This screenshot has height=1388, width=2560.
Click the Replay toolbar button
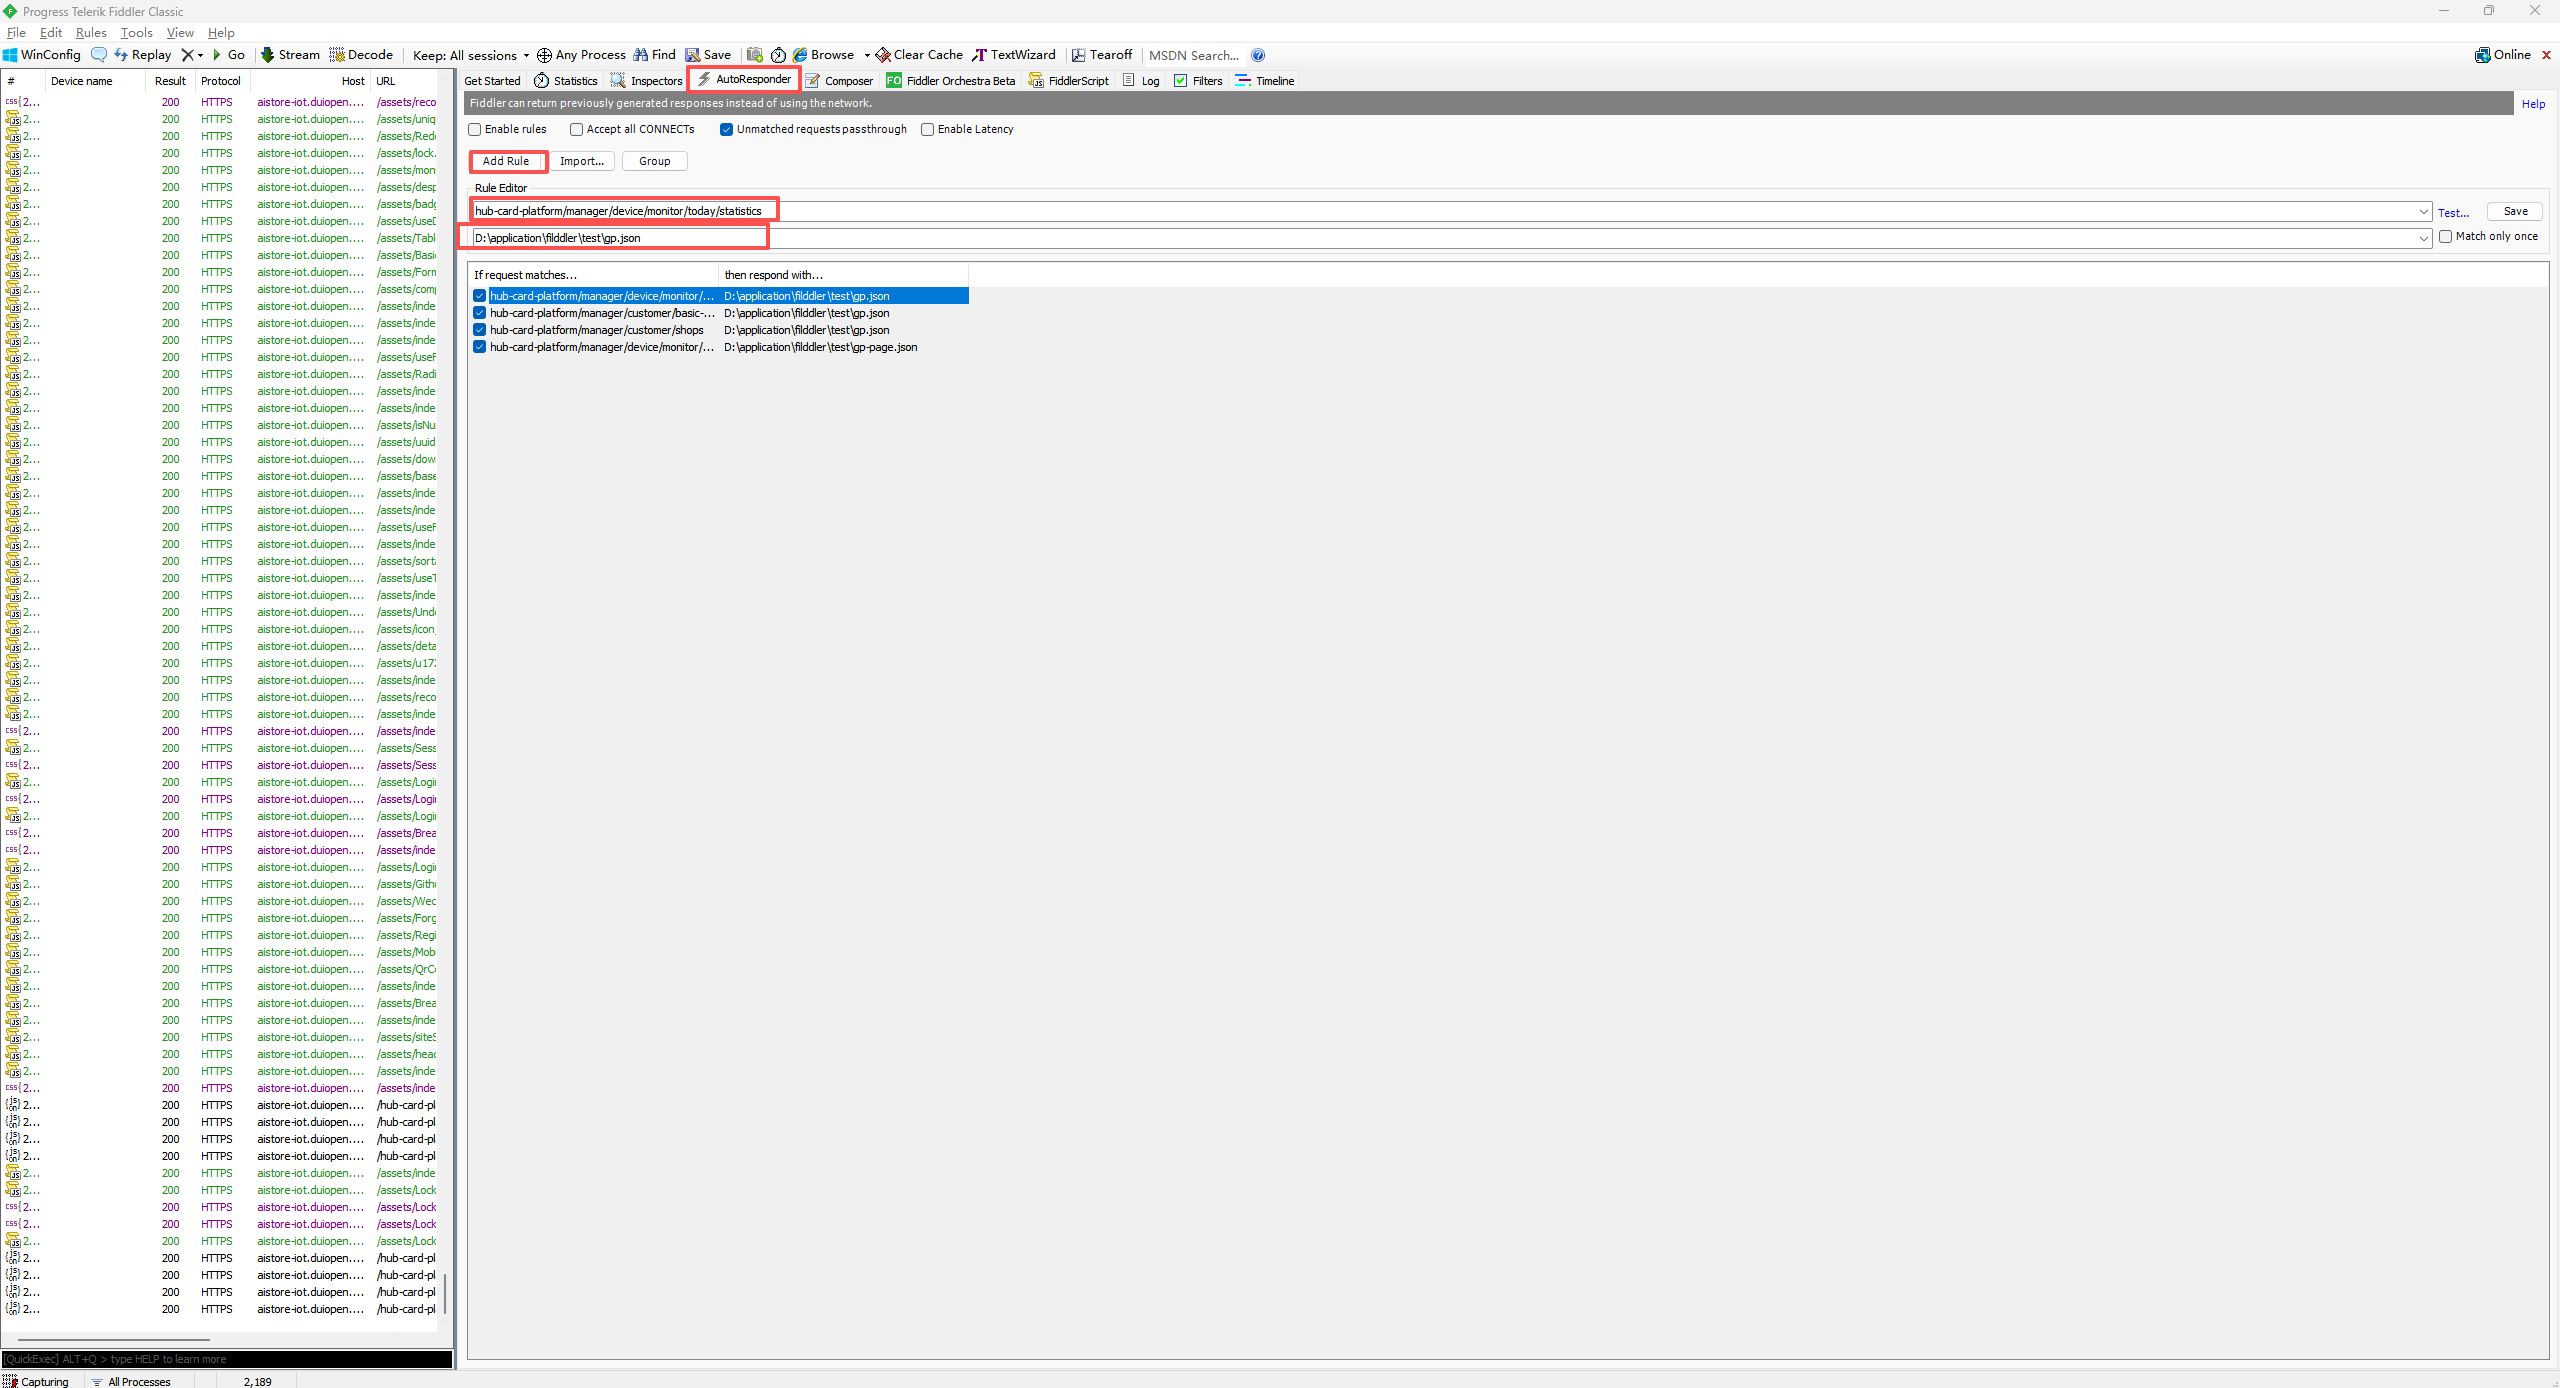(143, 55)
